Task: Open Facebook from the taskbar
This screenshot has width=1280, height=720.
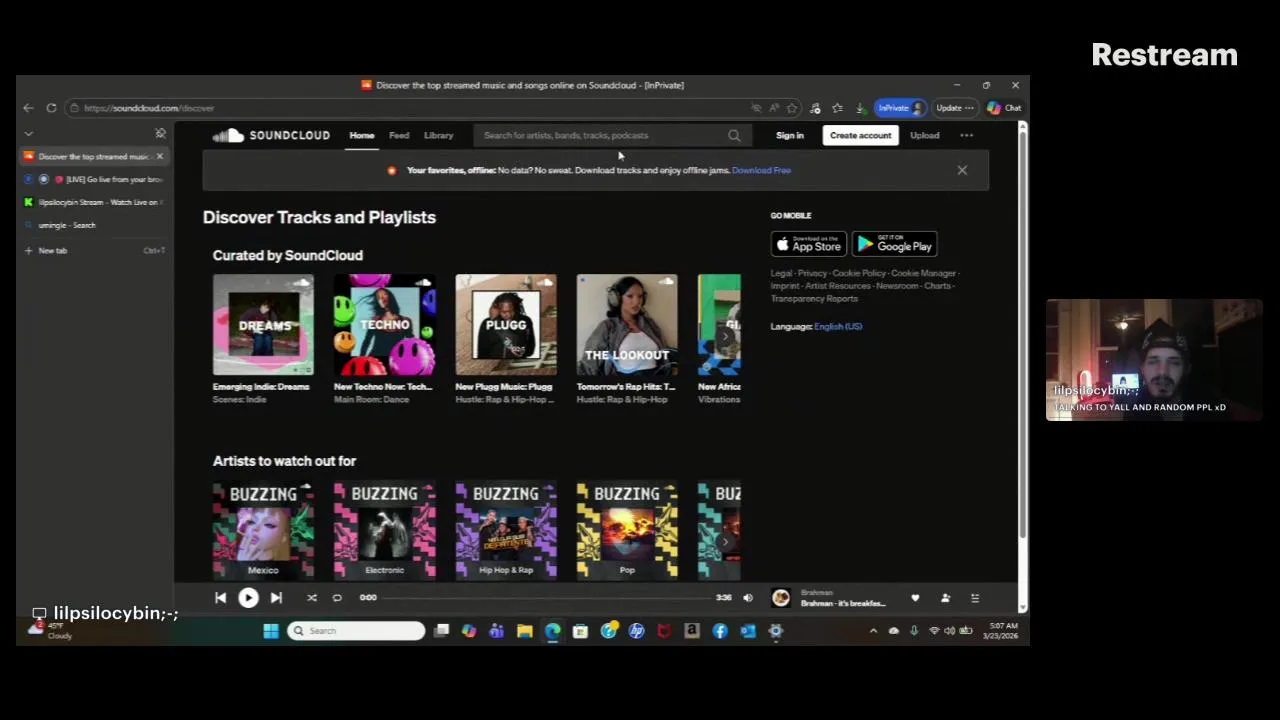Action: click(x=720, y=631)
